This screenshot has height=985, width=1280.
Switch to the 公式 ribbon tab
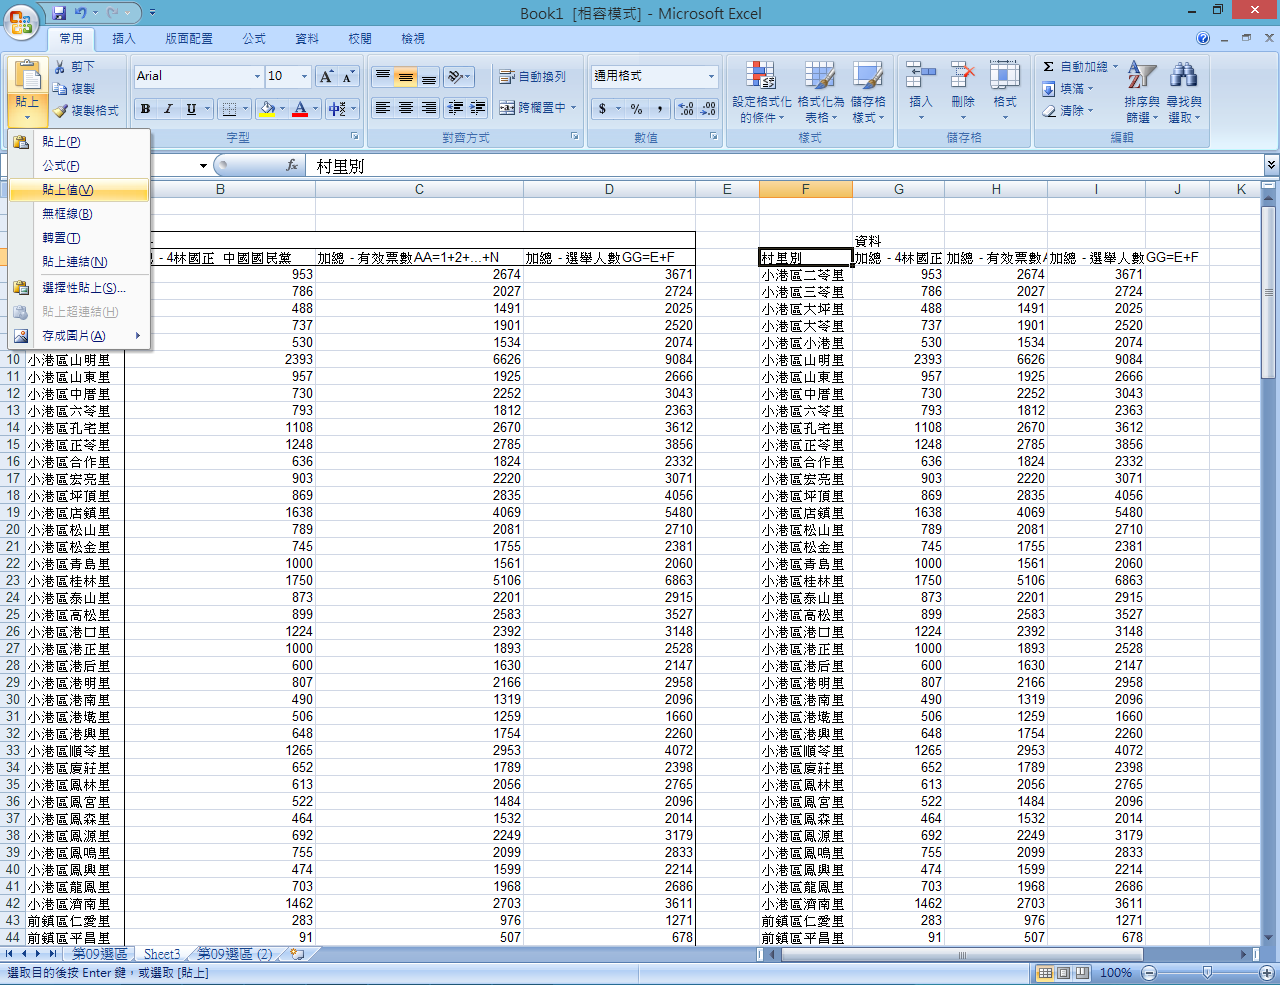point(254,38)
